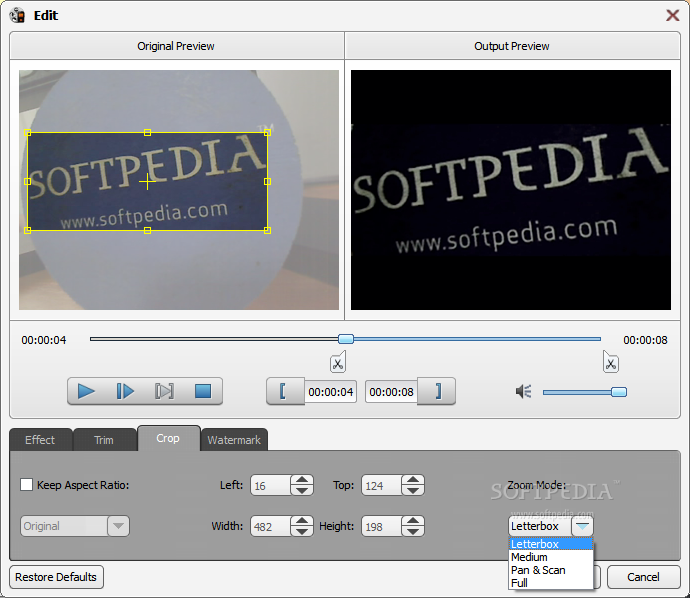Mute audio with the speaker icon
This screenshot has width=690, height=598.
point(524,391)
